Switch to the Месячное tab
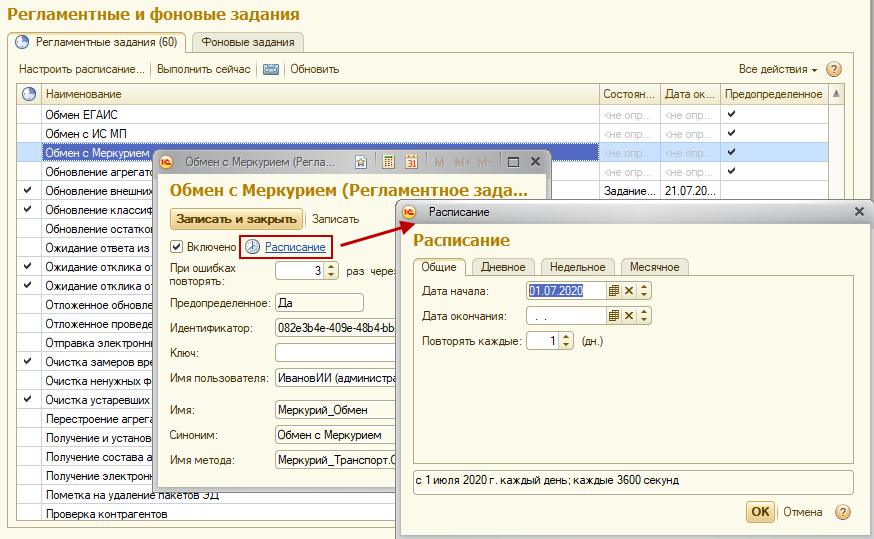The image size is (874, 539). coord(654,267)
